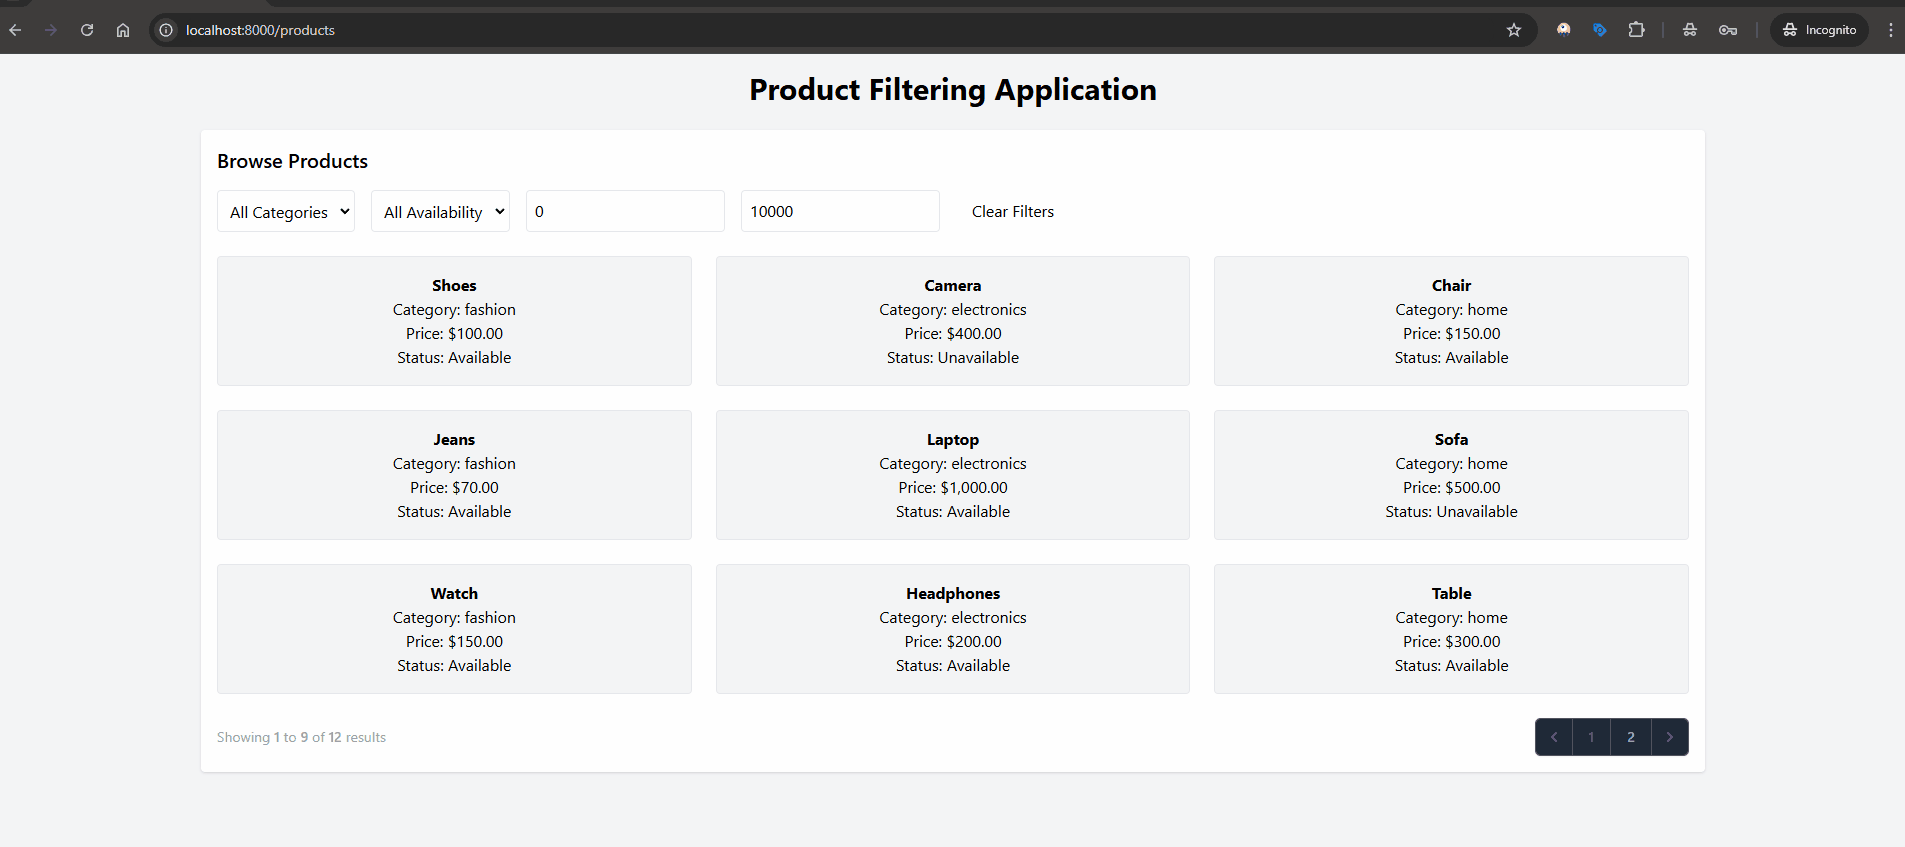Click the Incognito profile indicator
Screen dimensions: 1905x847
tap(1819, 30)
